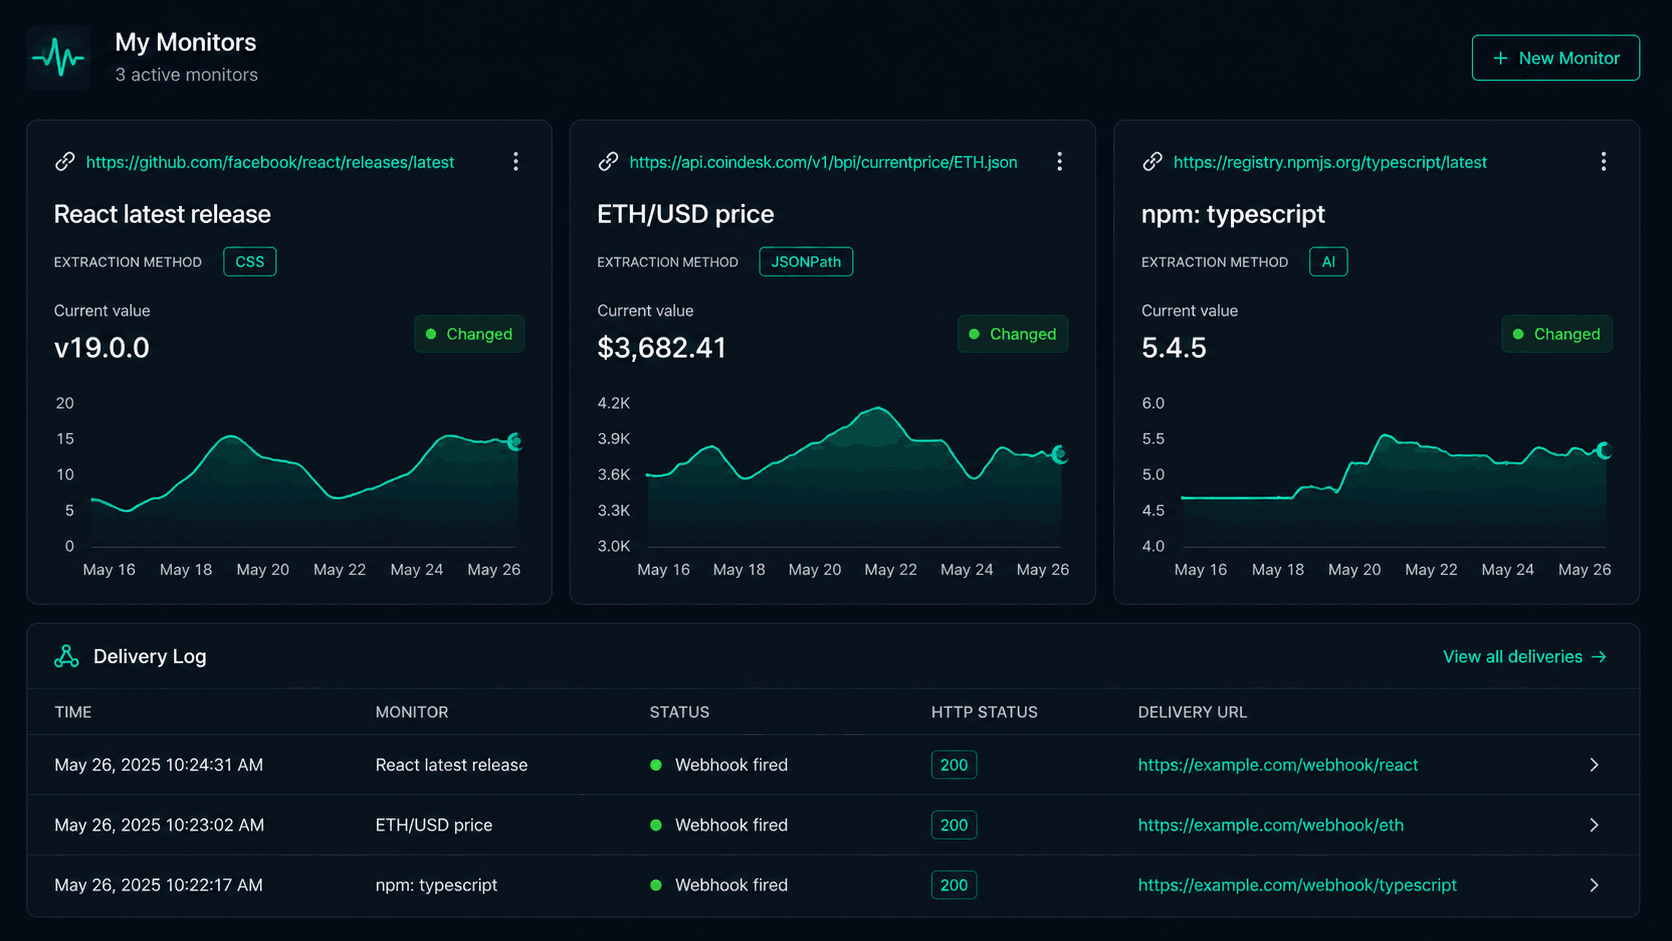Select the MONITOR column header
The width and height of the screenshot is (1672, 941).
(412, 712)
